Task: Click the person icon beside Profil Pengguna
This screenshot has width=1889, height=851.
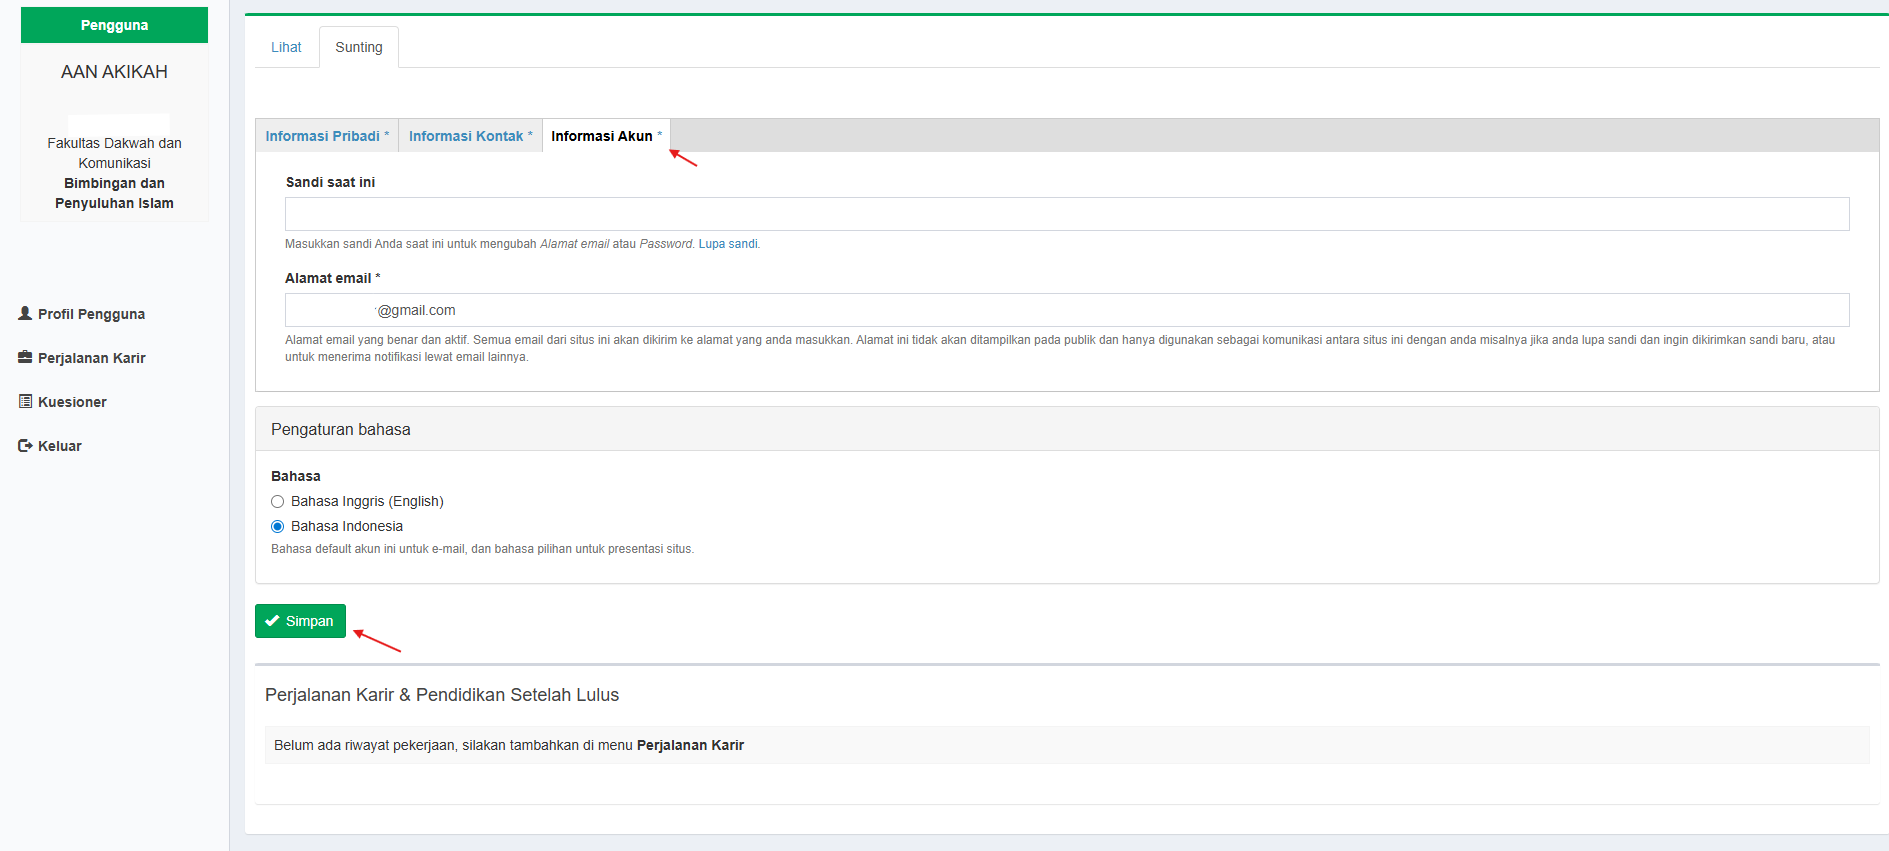Action: pyautogui.click(x=25, y=313)
